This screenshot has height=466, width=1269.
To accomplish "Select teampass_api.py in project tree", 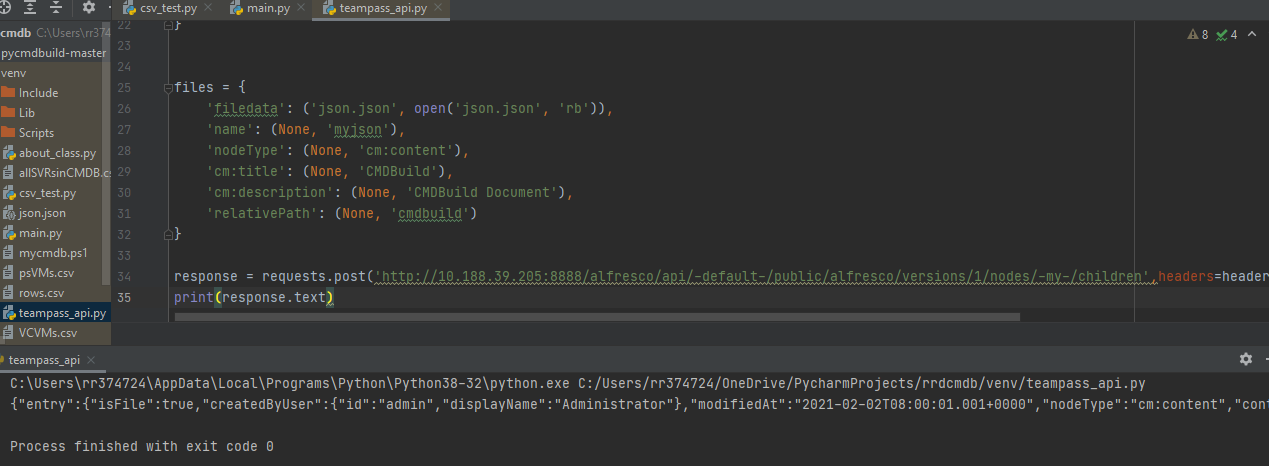I will [54, 313].
